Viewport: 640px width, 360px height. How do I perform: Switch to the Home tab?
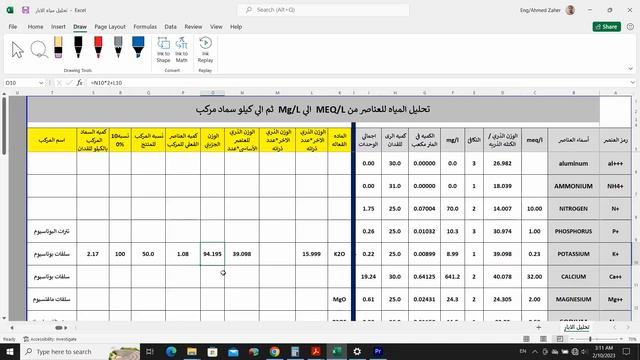coord(36,27)
